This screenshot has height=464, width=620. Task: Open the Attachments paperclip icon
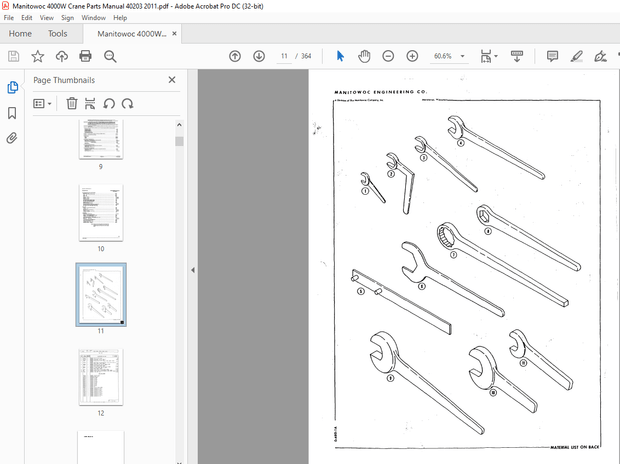12,138
